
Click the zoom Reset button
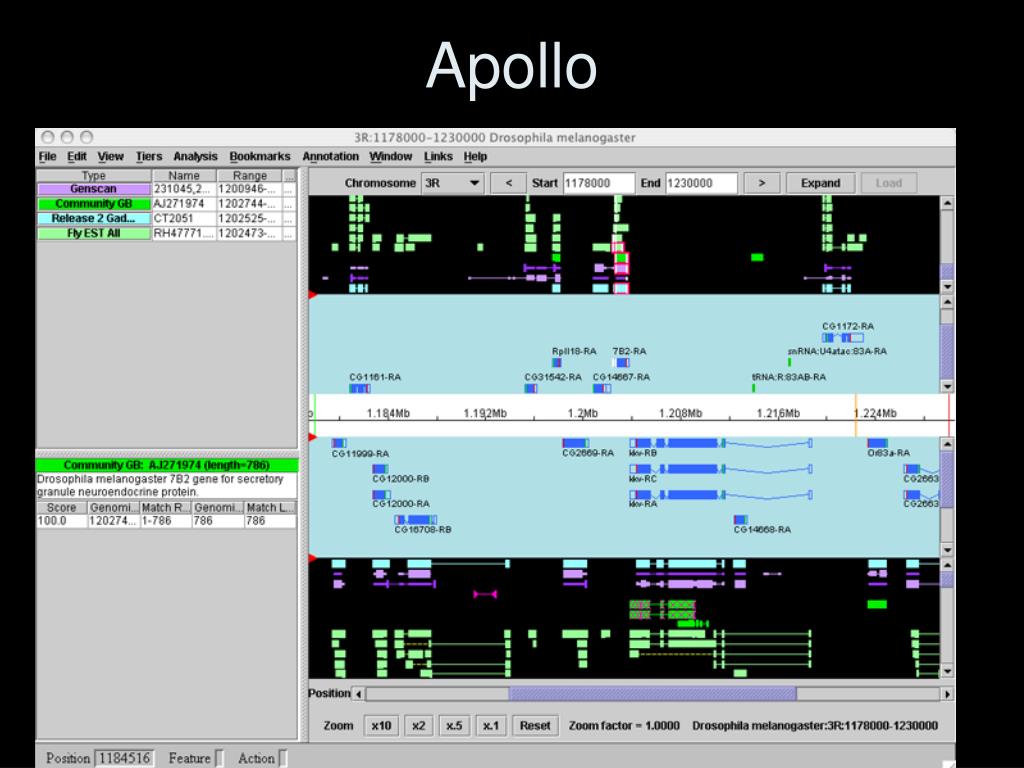(x=535, y=726)
